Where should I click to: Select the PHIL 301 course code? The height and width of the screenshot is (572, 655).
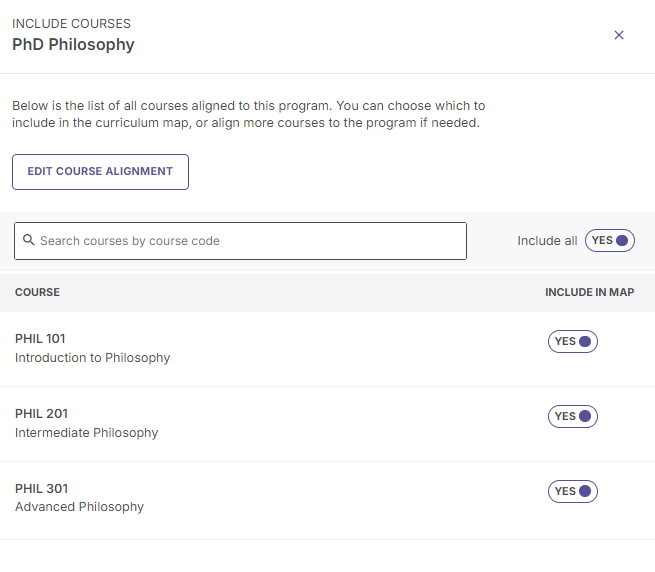coord(41,488)
